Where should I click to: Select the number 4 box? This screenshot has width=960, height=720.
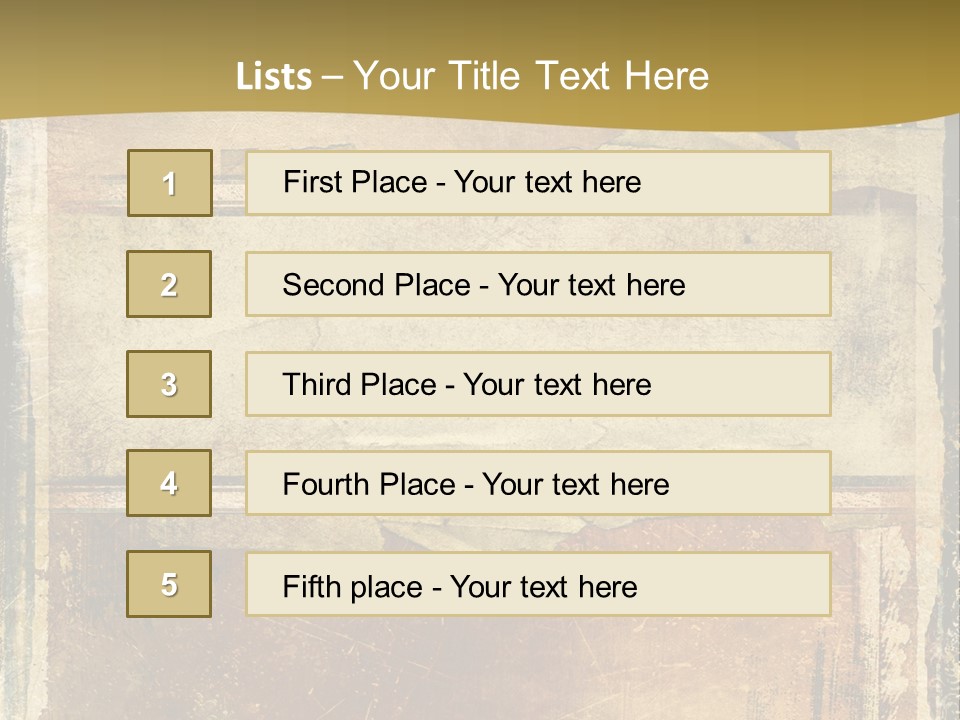[x=169, y=483]
